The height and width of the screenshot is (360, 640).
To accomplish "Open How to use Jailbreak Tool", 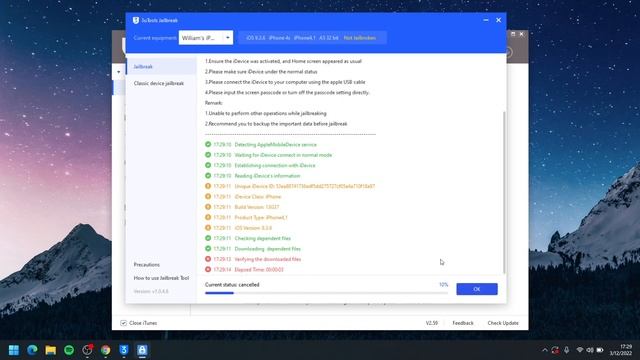I will 161,278.
